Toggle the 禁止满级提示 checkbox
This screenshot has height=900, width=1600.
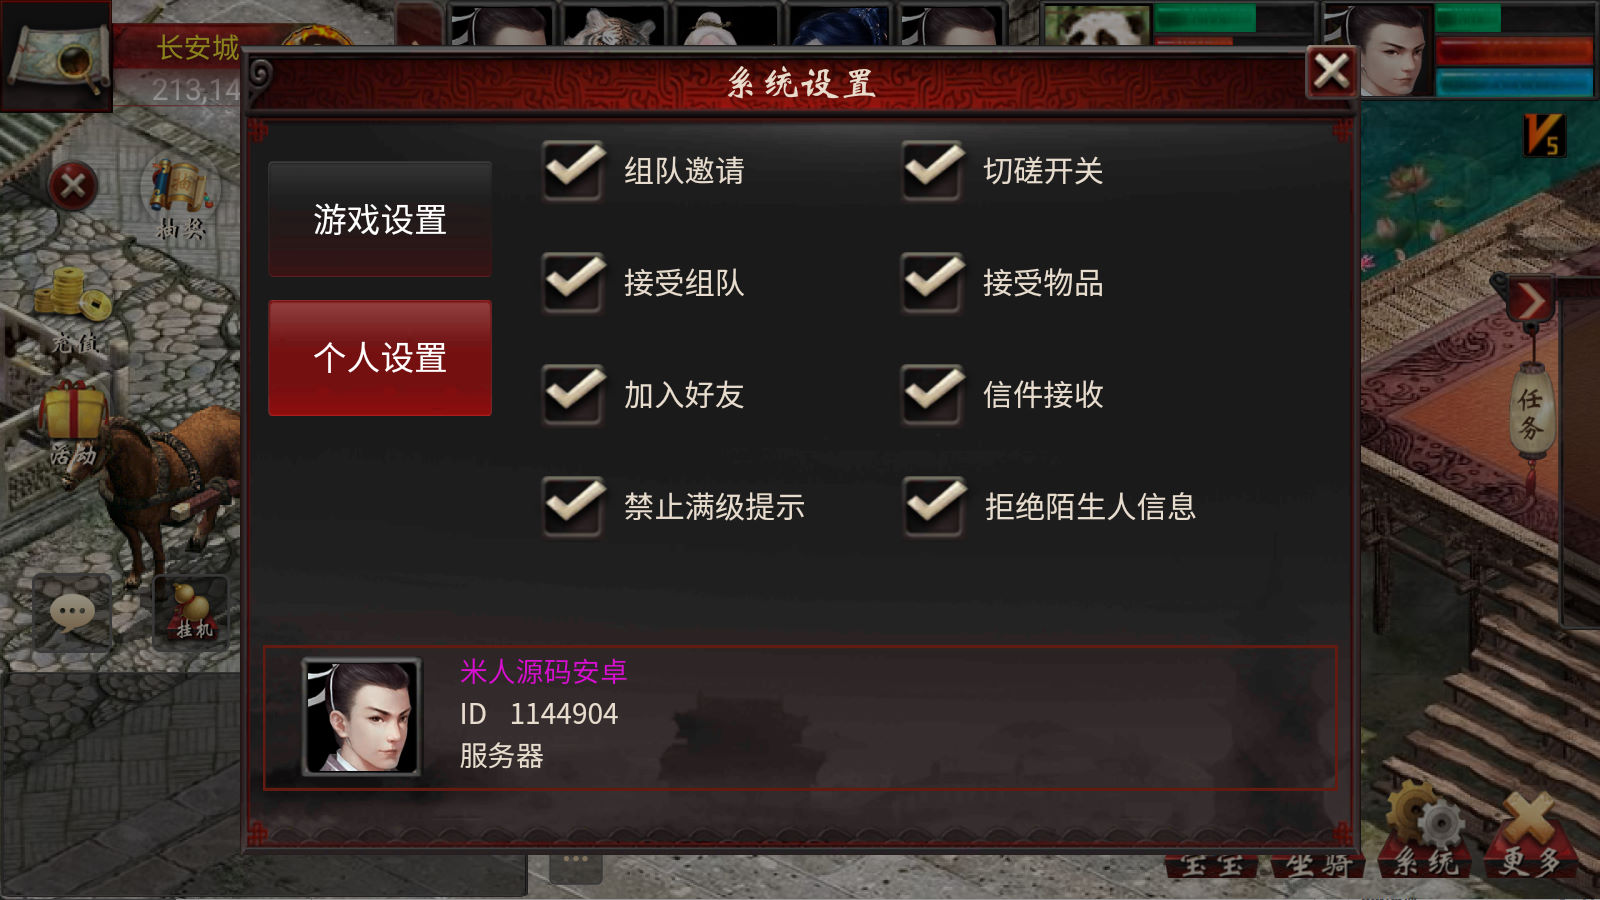574,506
